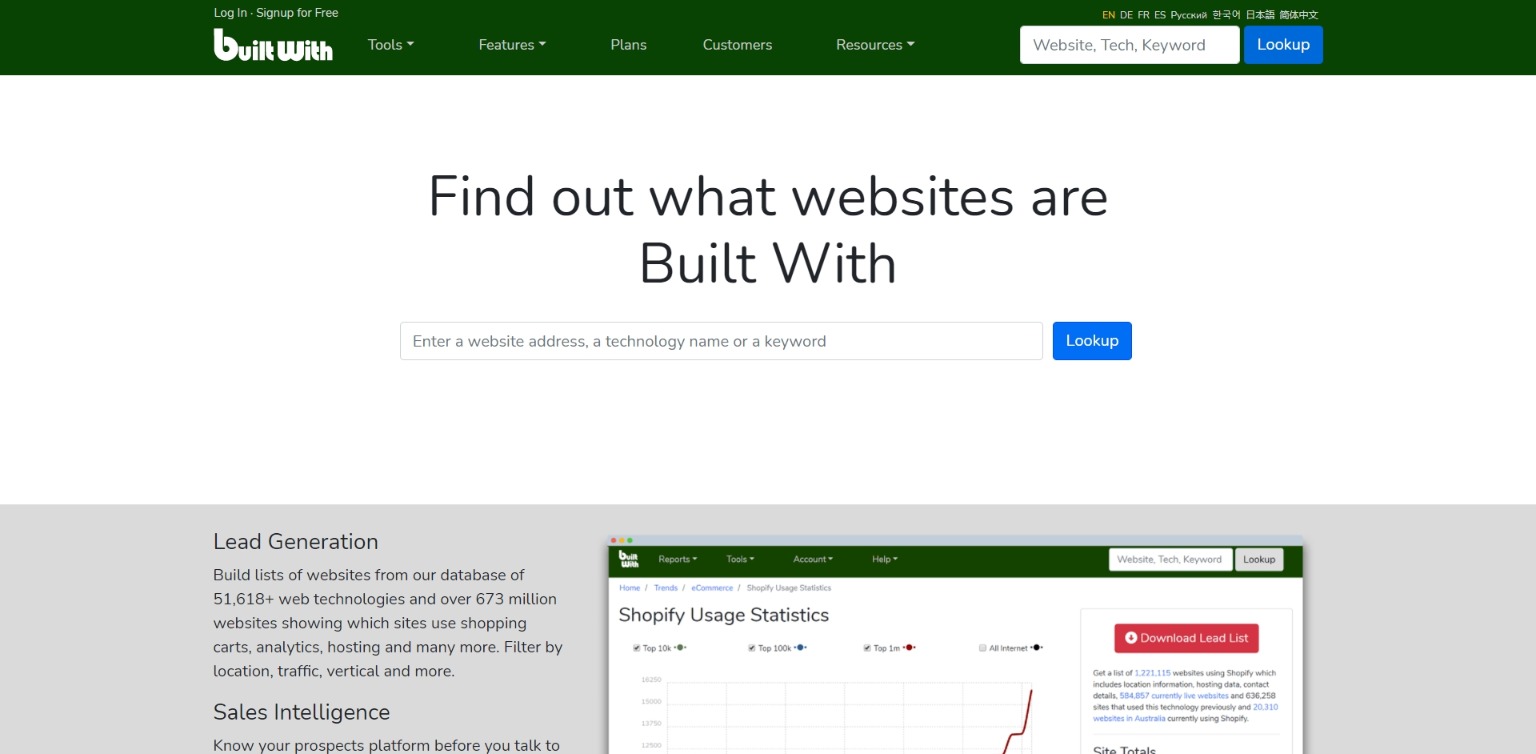Open the Log In link
Viewport: 1536px width, 754px height.
(x=230, y=13)
